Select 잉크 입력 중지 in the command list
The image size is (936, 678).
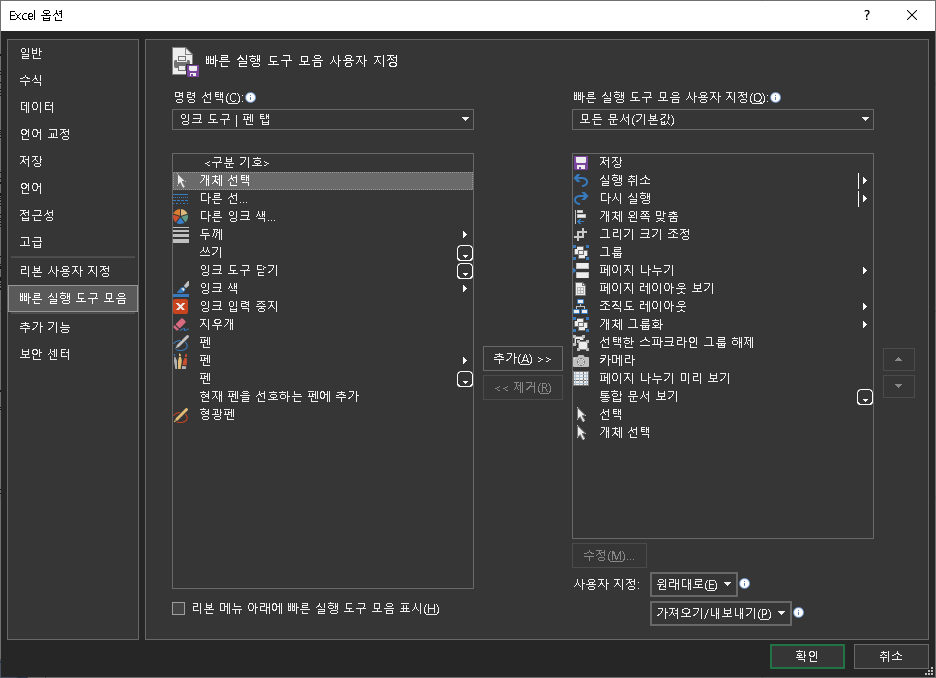(x=323, y=306)
